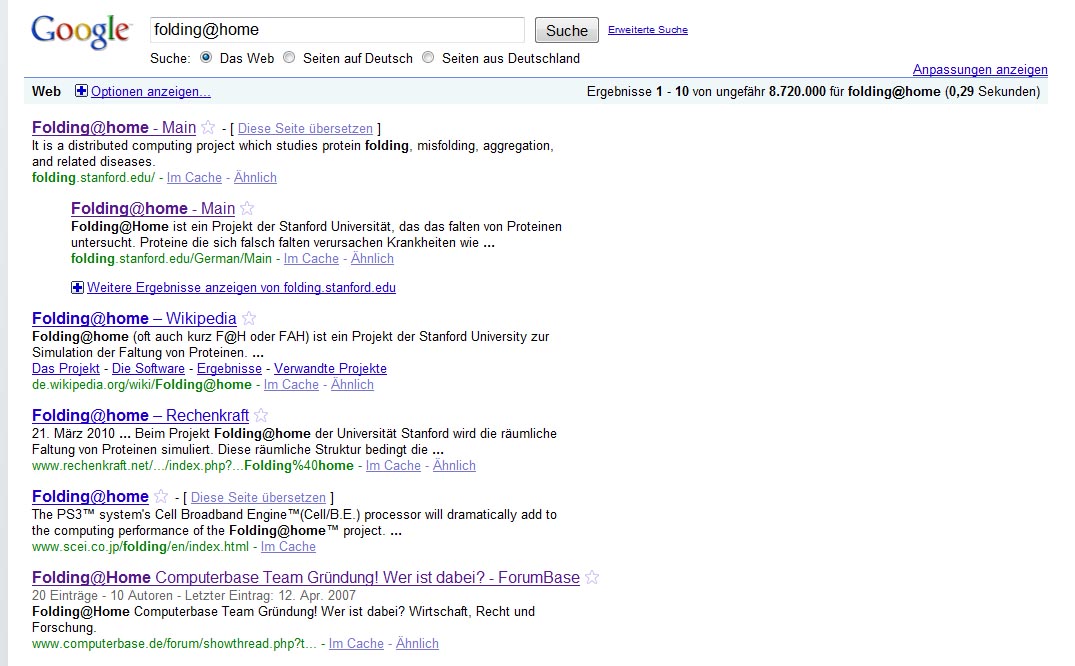The image size is (1075, 666).
Task: Star the first Folding@home - Main result
Action: click(x=208, y=128)
